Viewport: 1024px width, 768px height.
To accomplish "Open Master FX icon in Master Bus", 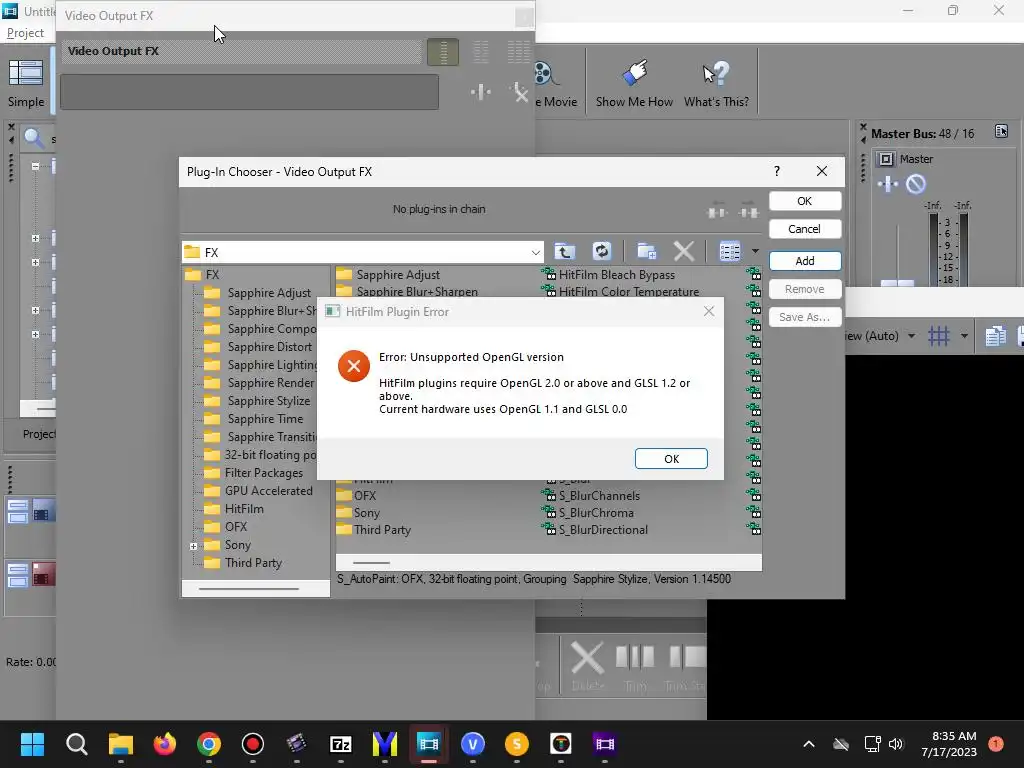I will (x=888, y=185).
